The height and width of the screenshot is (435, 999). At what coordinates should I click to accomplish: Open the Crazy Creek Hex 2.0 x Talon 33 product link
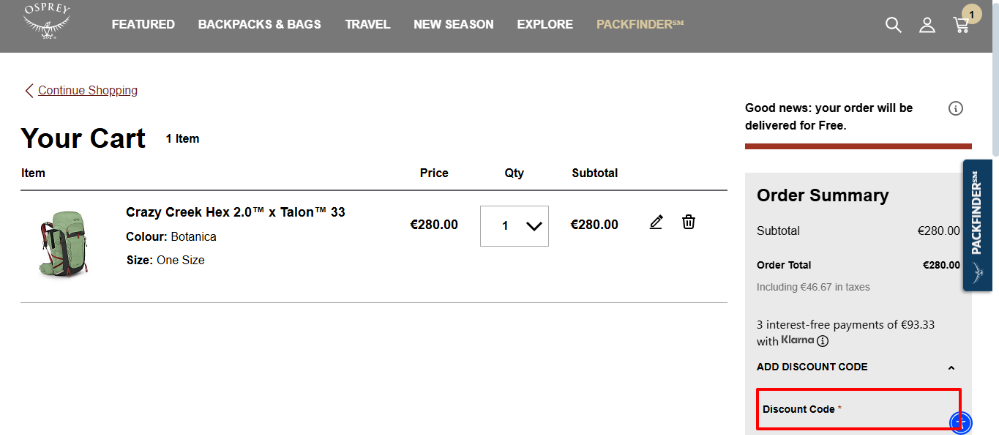point(236,212)
